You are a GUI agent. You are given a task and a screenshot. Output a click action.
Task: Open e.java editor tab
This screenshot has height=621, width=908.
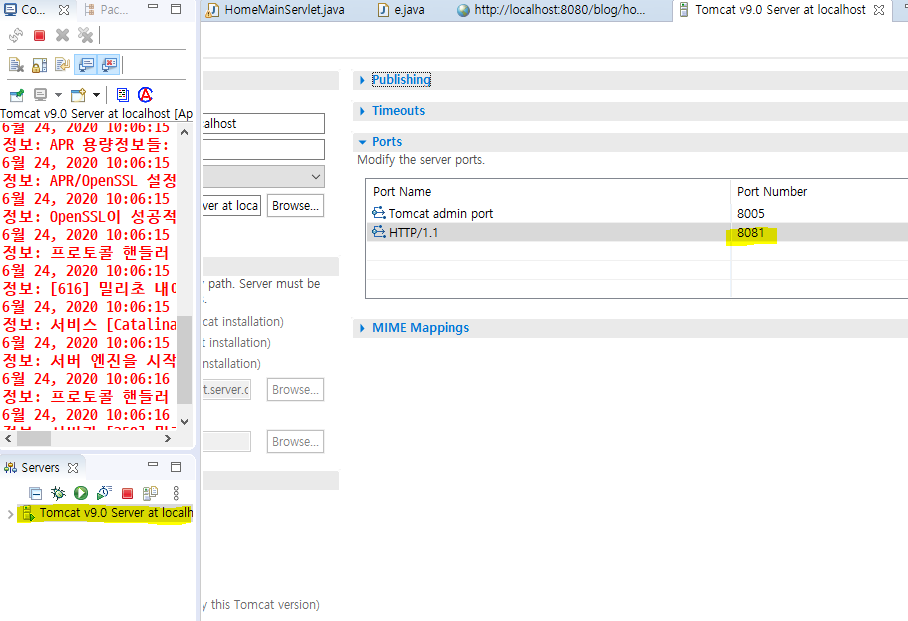click(x=401, y=10)
